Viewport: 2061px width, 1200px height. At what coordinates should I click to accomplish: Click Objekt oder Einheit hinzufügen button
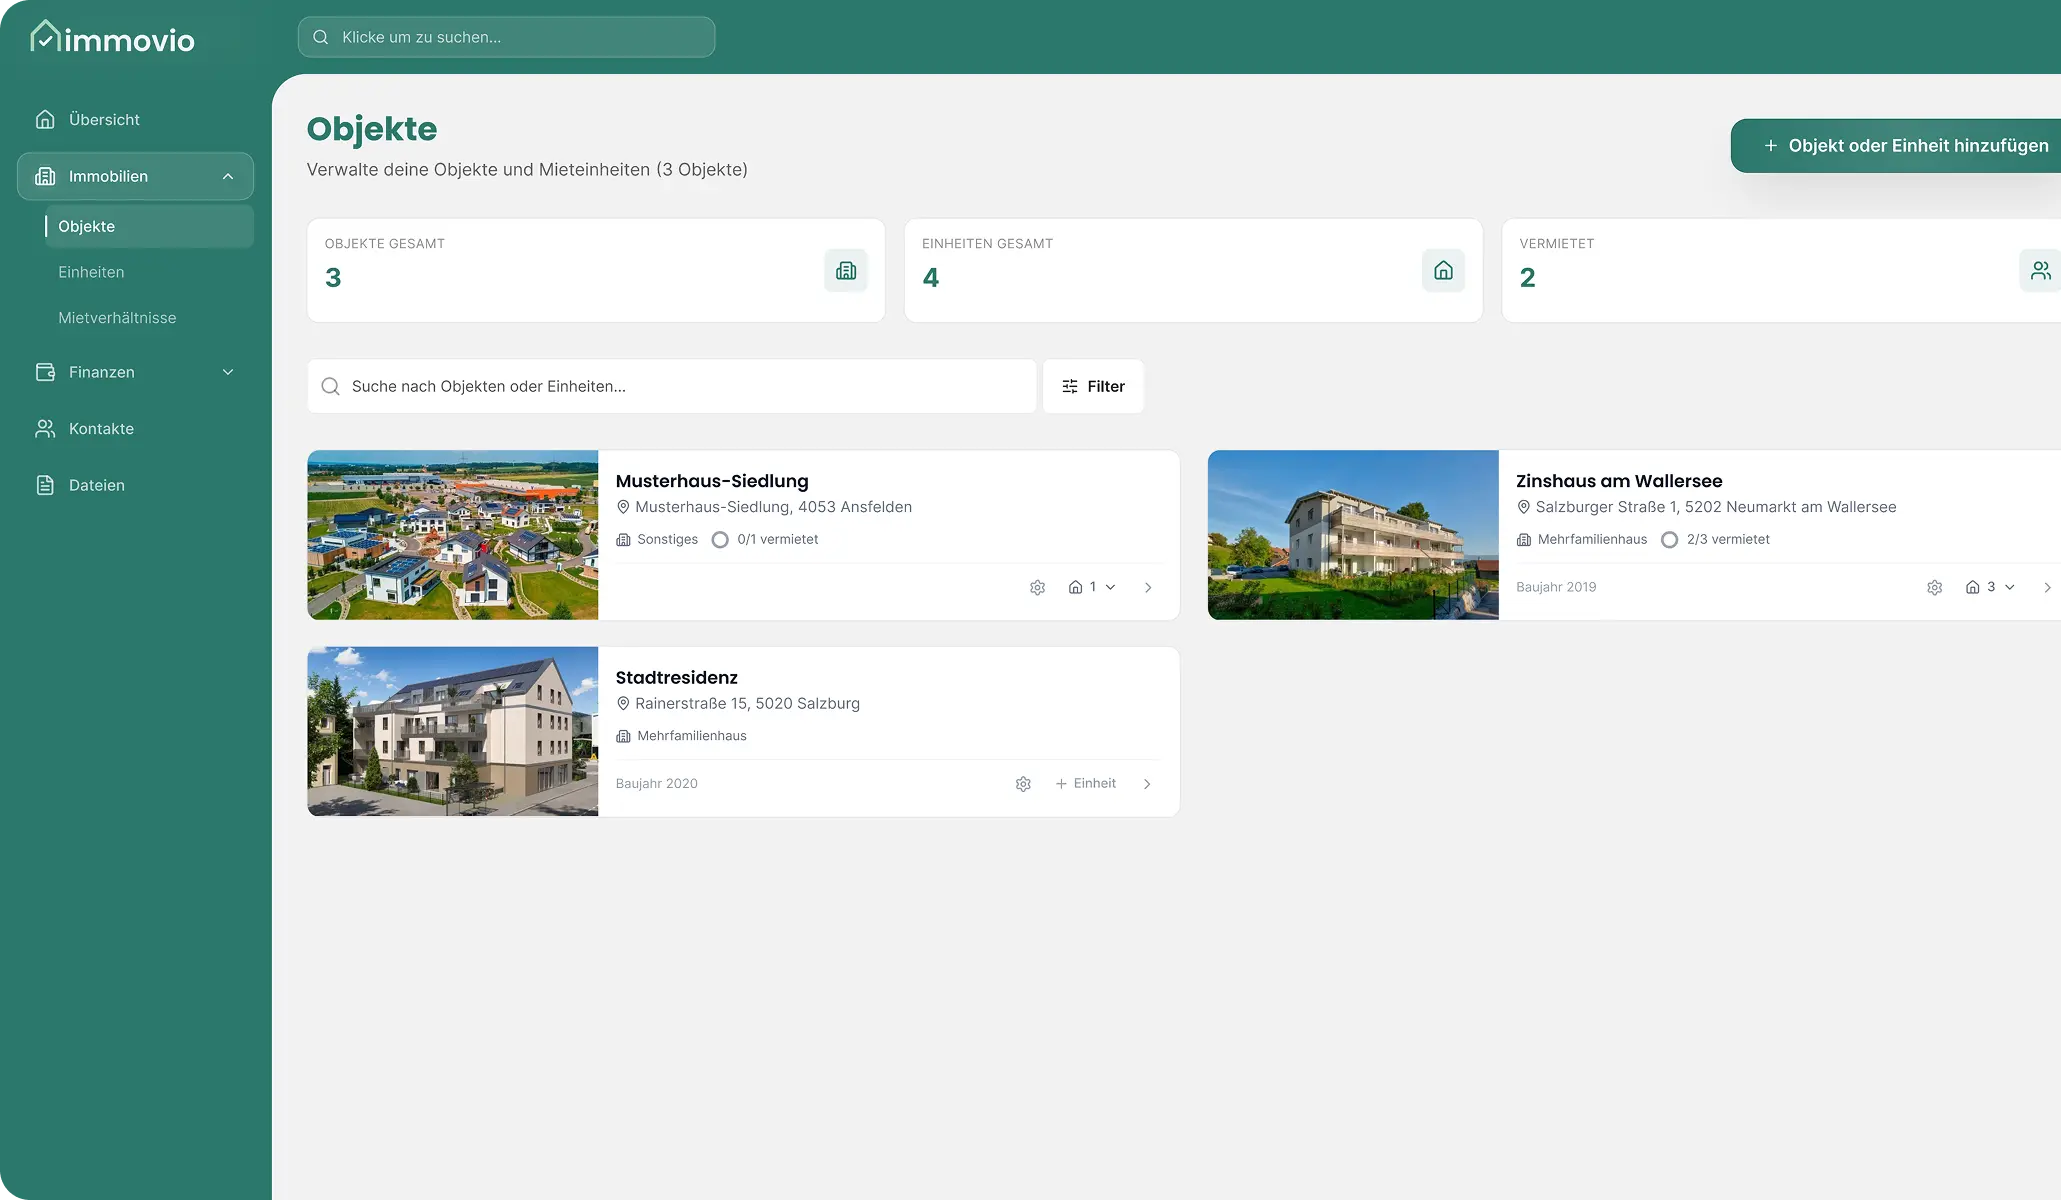coord(1905,146)
